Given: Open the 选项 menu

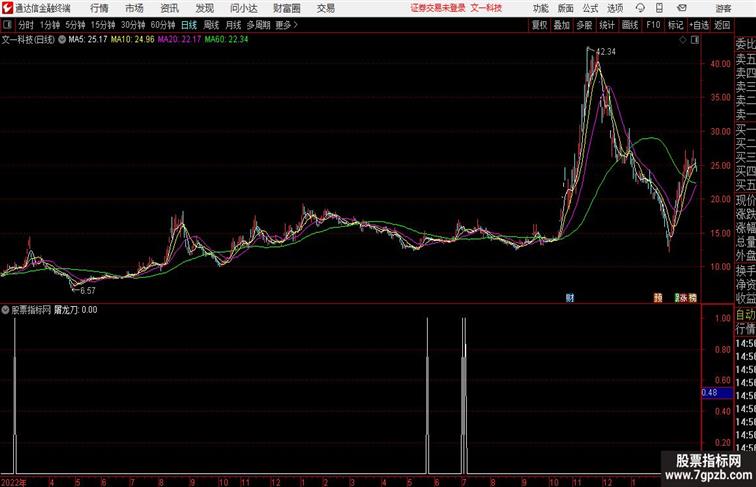Looking at the screenshot, I should pyautogui.click(x=615, y=8).
